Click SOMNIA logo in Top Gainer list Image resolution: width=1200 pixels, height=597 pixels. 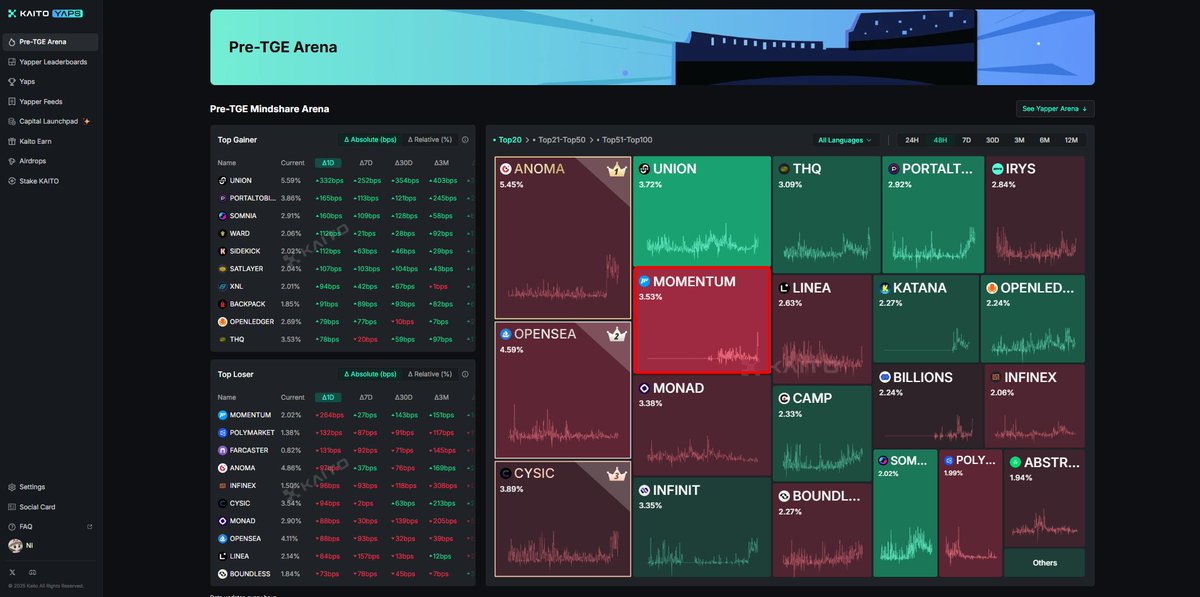pos(222,216)
